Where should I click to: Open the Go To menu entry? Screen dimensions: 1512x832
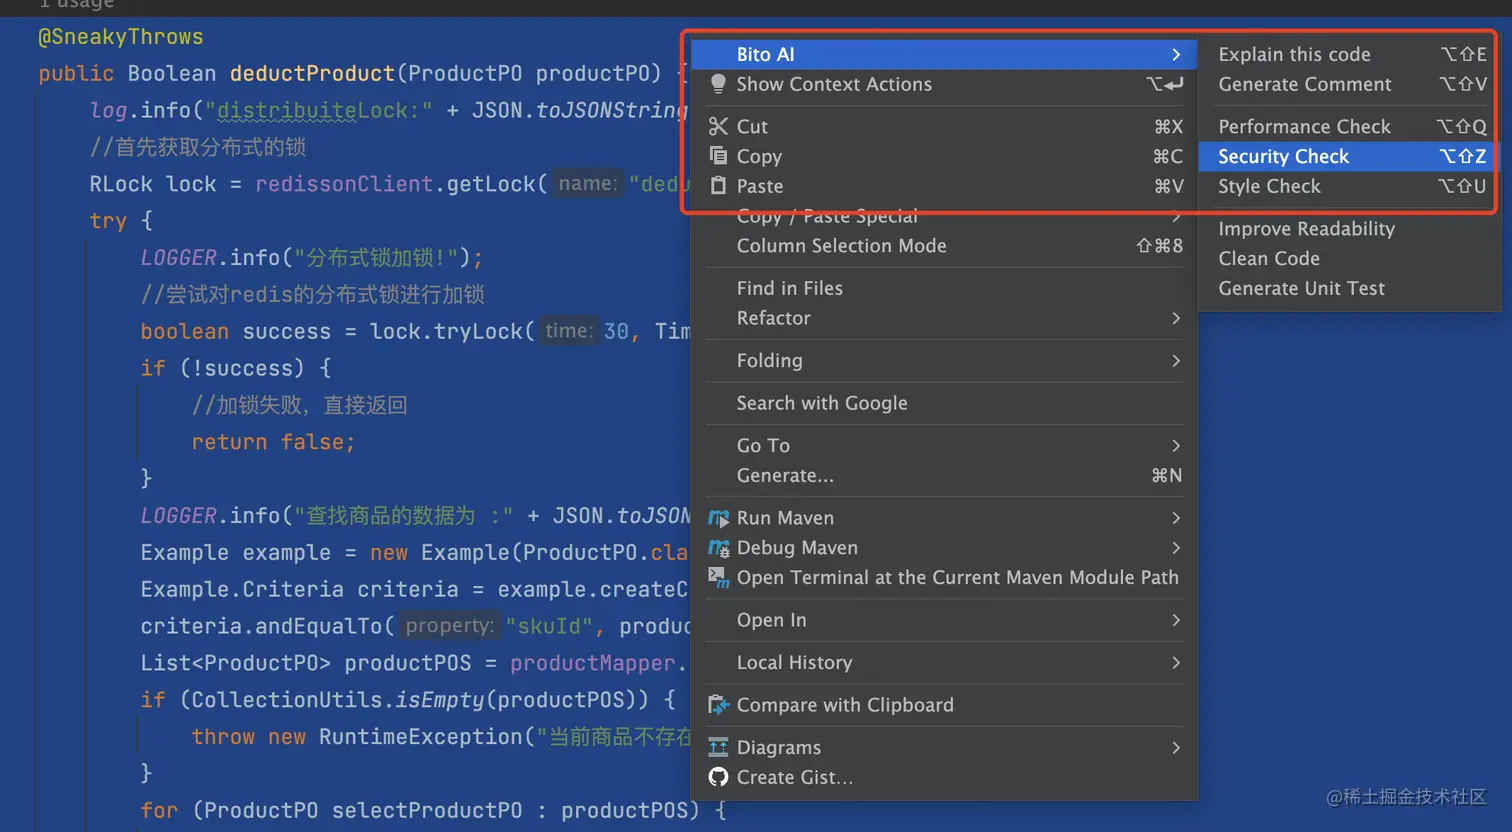click(944, 445)
